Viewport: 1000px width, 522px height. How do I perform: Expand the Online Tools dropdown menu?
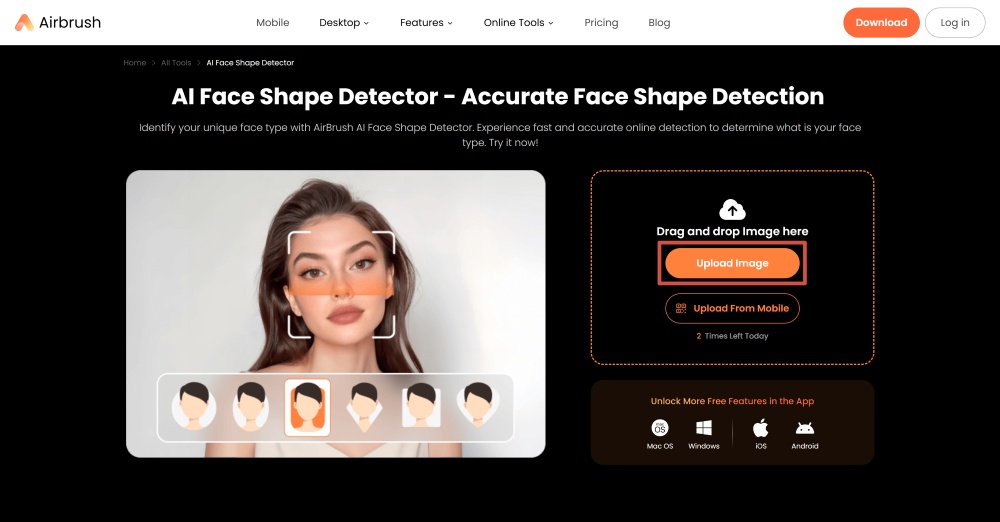(518, 22)
